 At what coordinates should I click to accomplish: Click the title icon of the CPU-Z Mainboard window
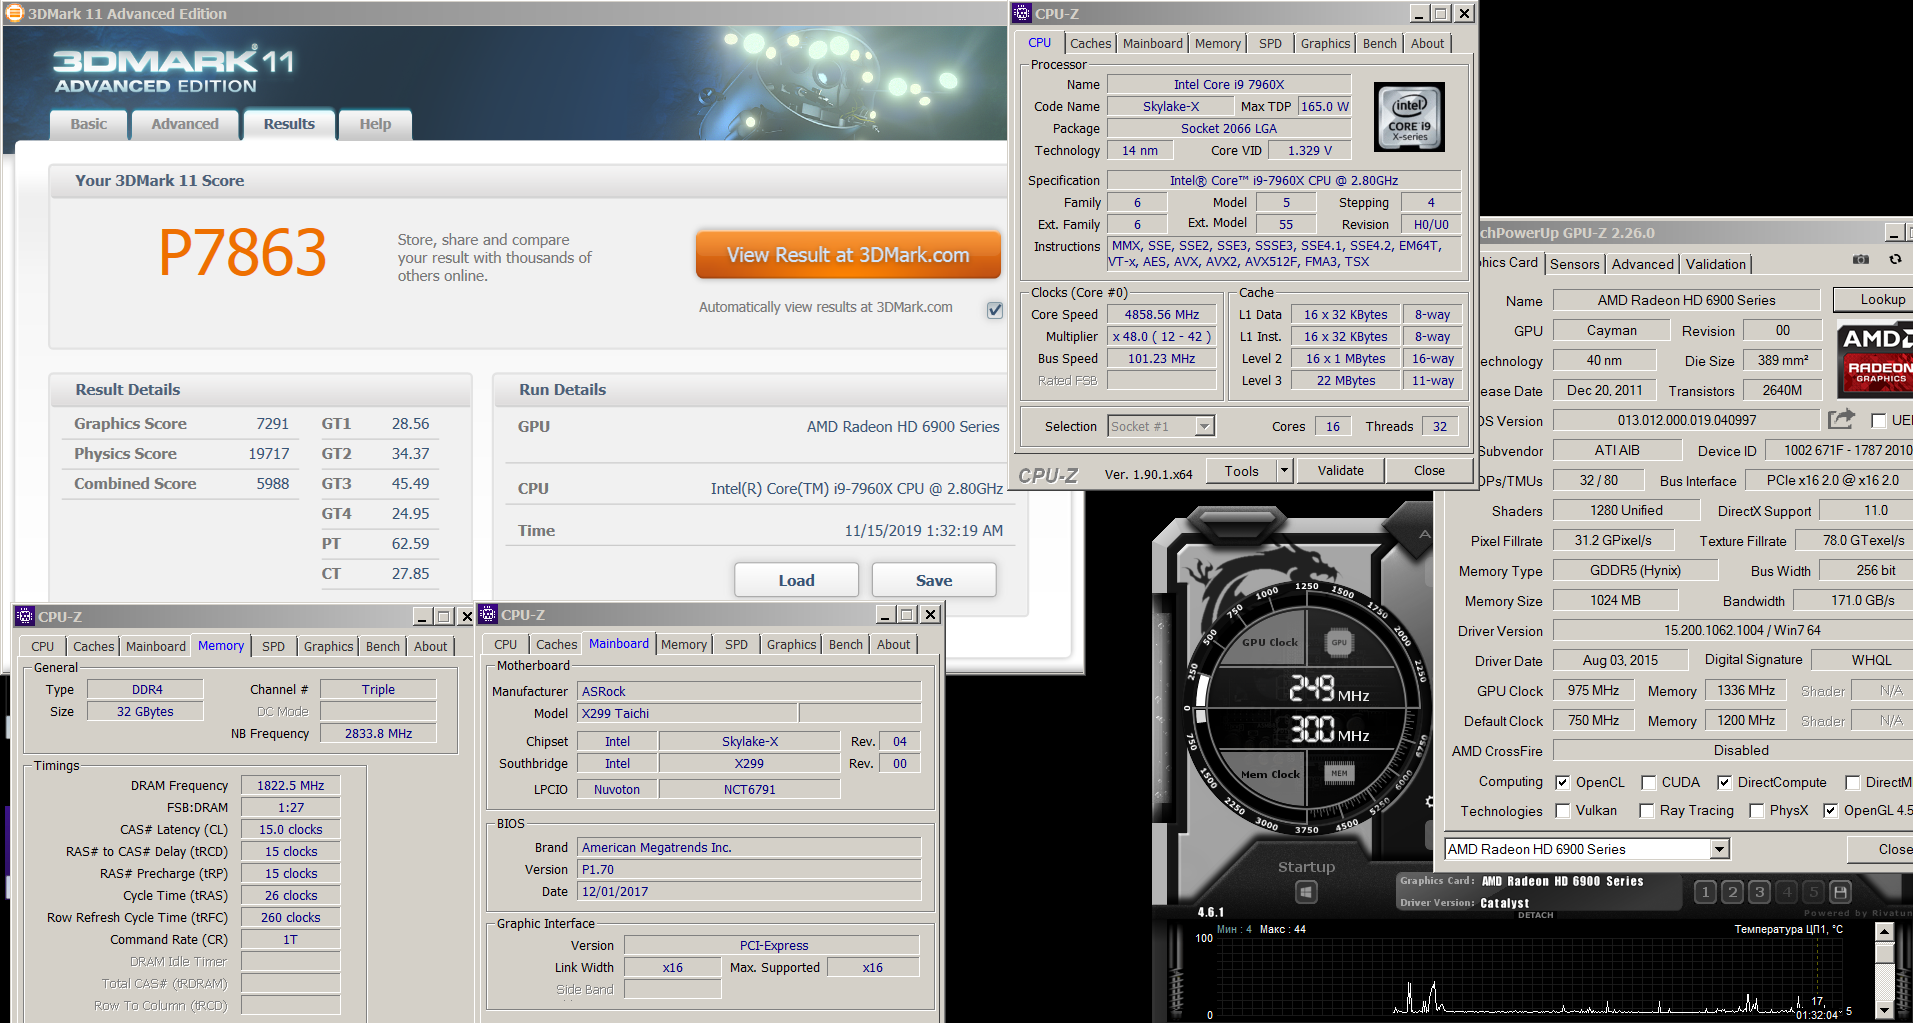pos(488,614)
